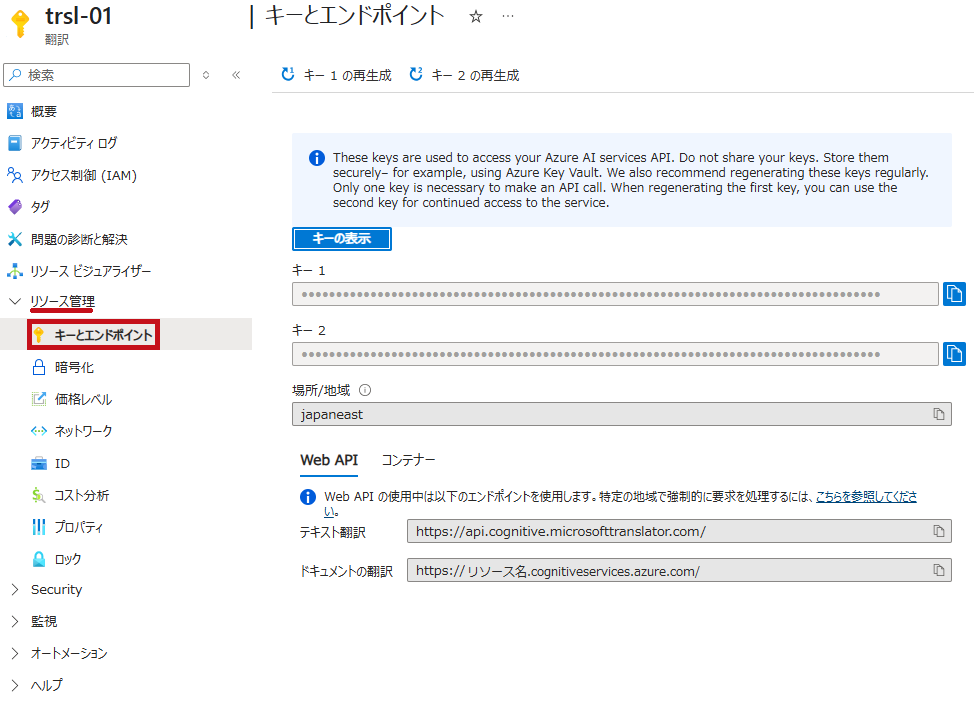This screenshot has height=702, width=974.
Task: Open the more options ellipsis menu
Action: tap(508, 17)
